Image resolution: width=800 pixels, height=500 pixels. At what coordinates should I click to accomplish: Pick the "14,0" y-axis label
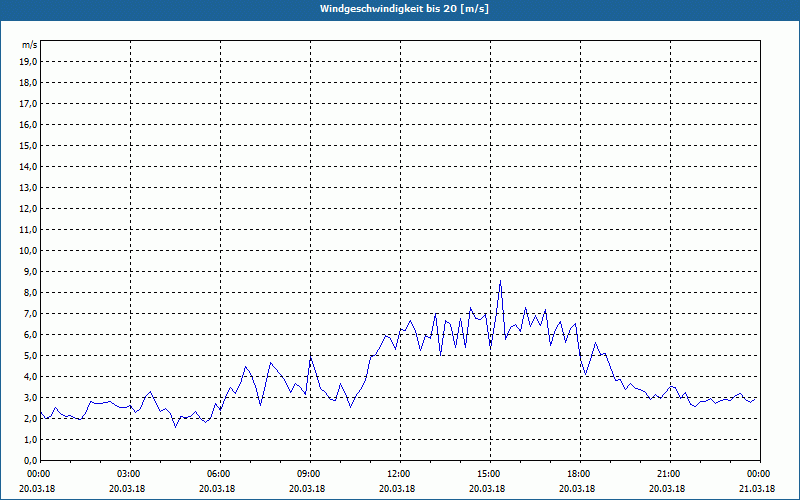pyautogui.click(x=28, y=166)
